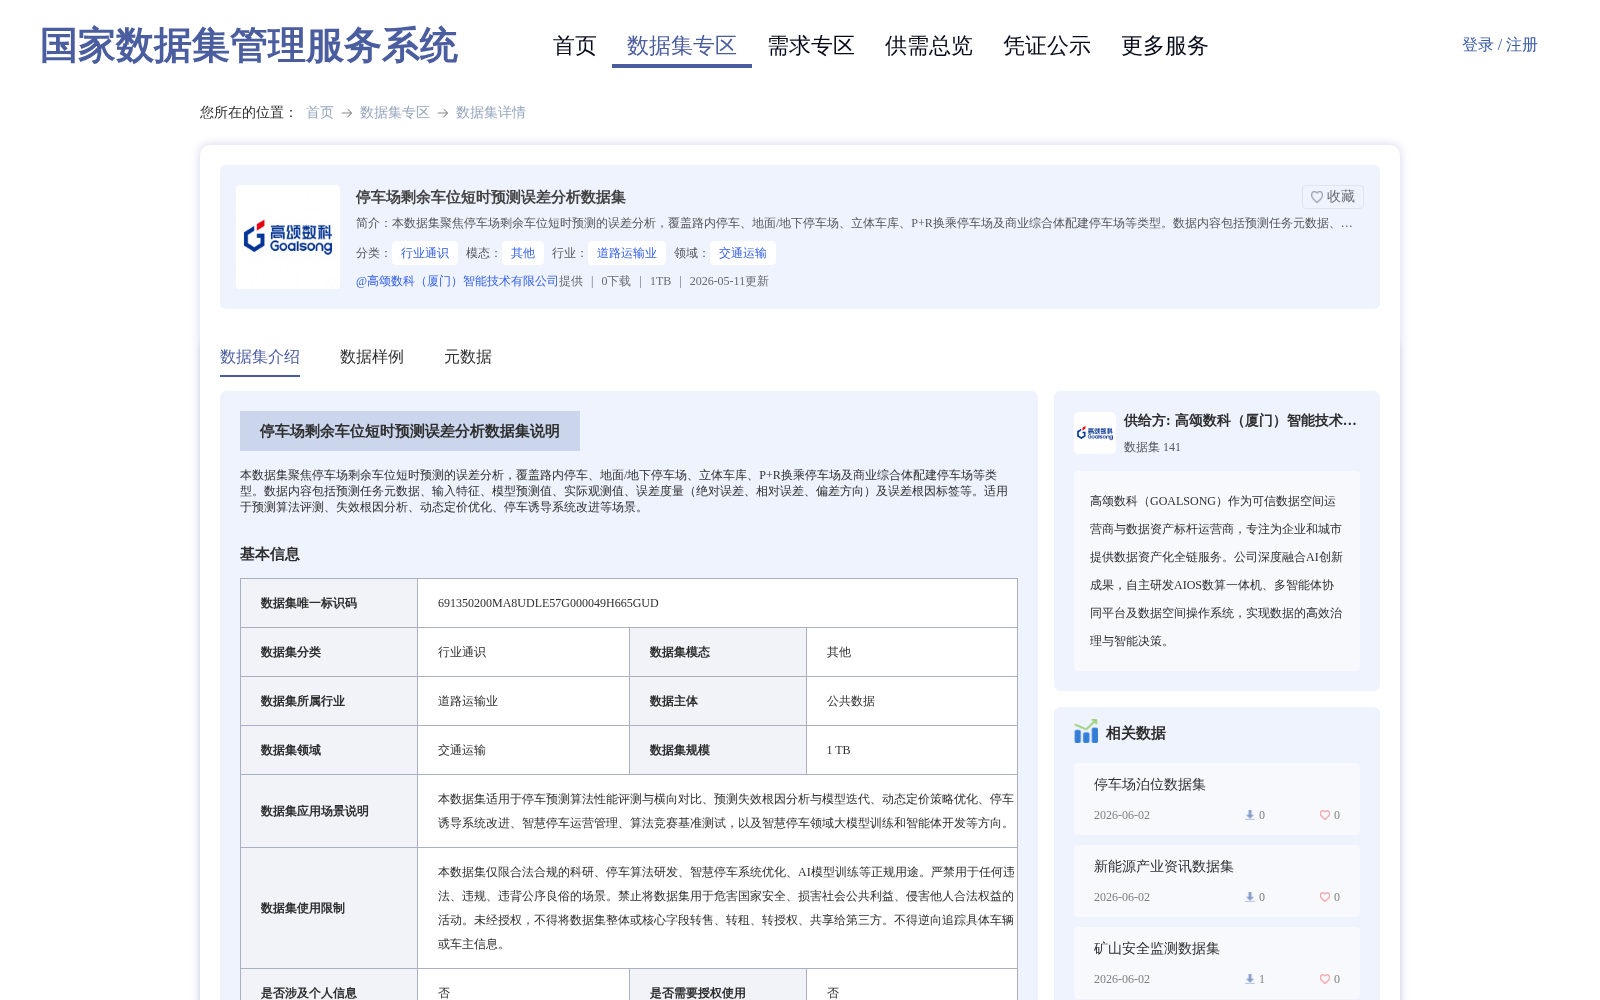1600x1000 pixels.
Task: Click the 1 TB scale value cell
Action: (912, 750)
